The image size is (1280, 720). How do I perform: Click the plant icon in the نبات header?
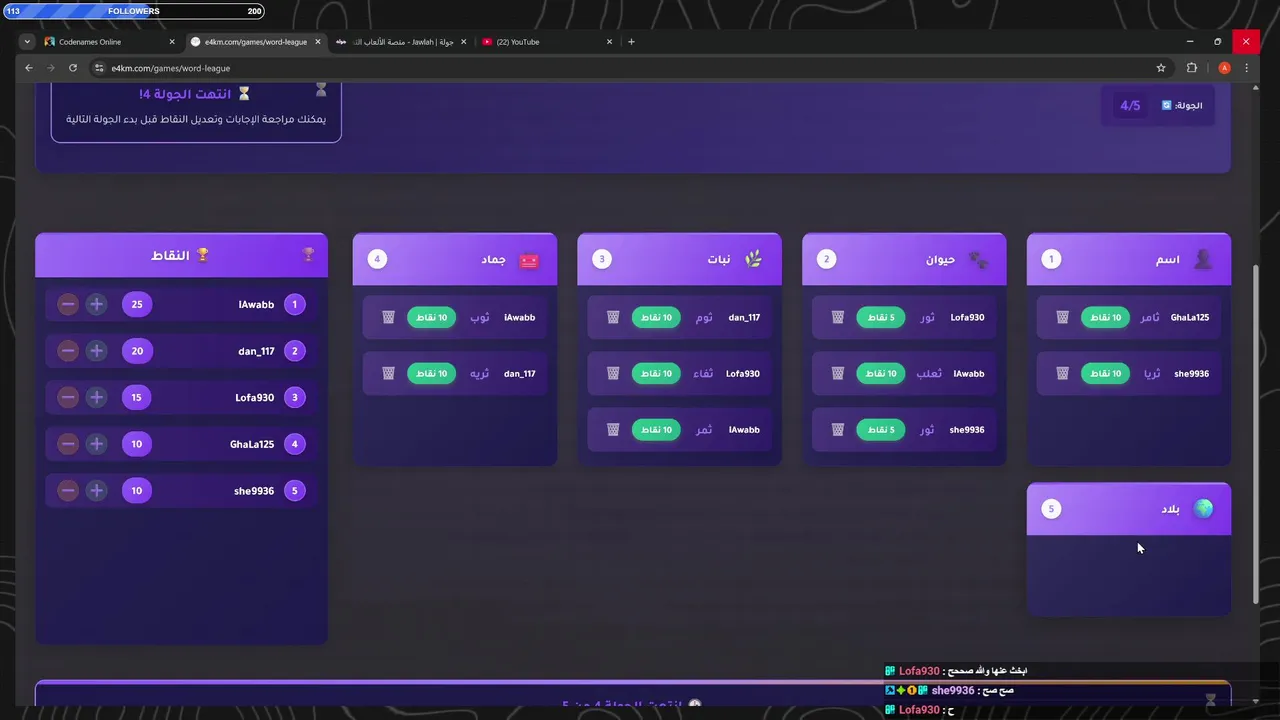753,259
